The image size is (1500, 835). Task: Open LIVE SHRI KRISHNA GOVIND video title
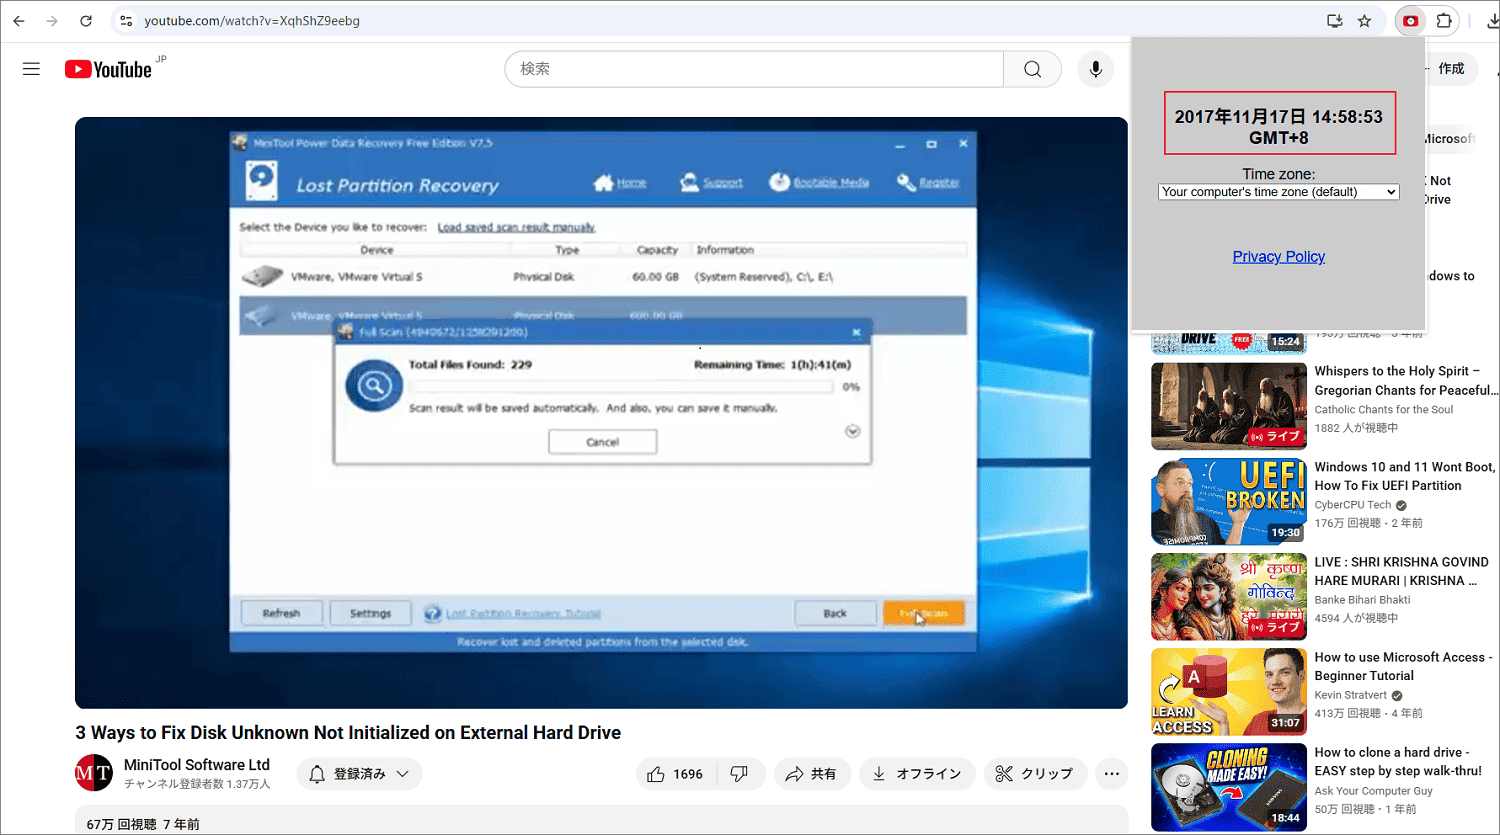point(1402,571)
